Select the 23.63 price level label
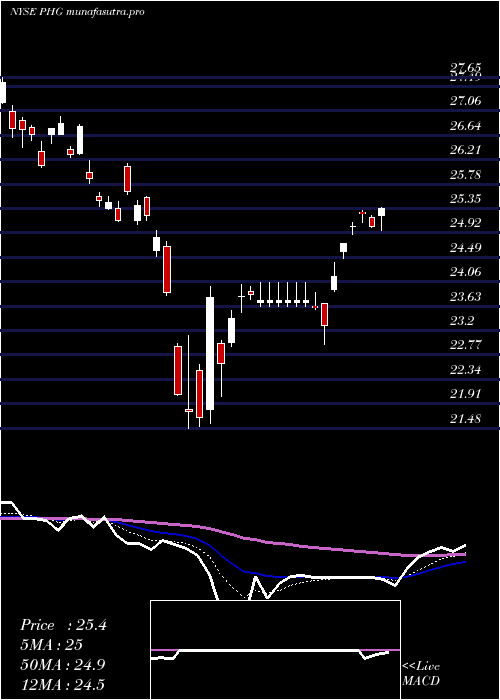This screenshot has width=500, height=700. click(x=466, y=296)
